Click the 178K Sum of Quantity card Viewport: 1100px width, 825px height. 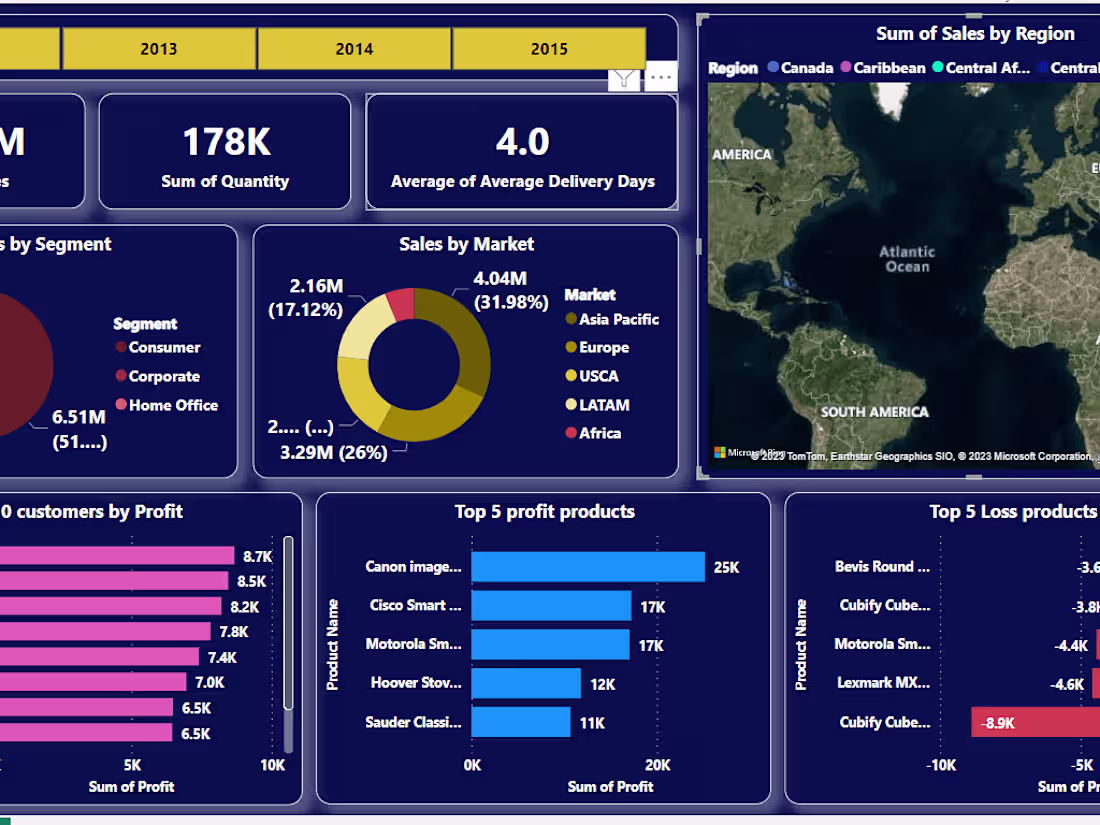click(226, 152)
